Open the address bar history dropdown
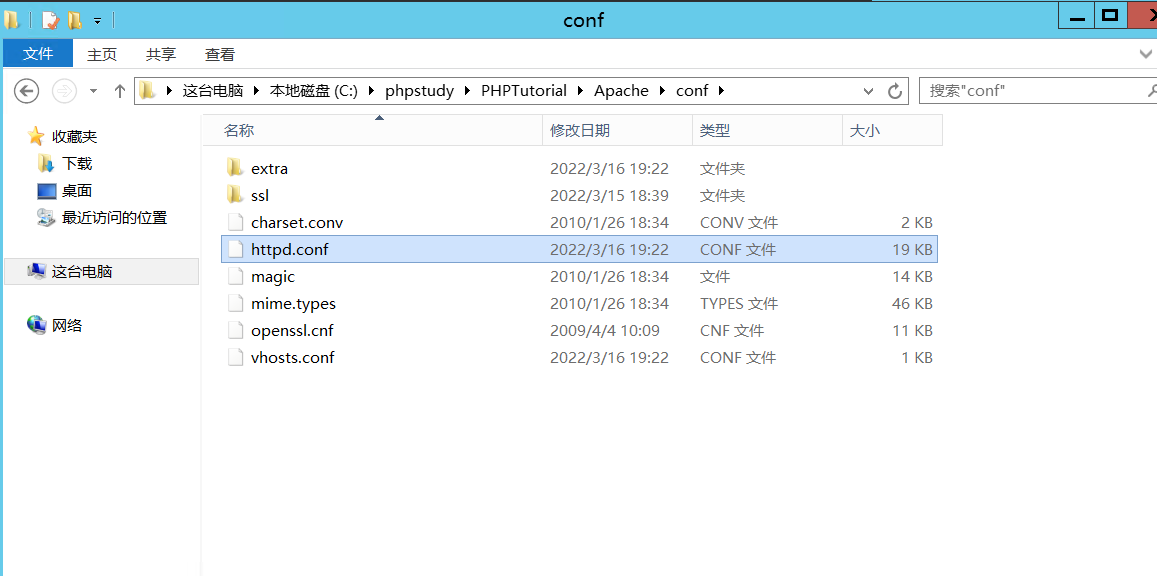The height and width of the screenshot is (576, 1157). (868, 90)
